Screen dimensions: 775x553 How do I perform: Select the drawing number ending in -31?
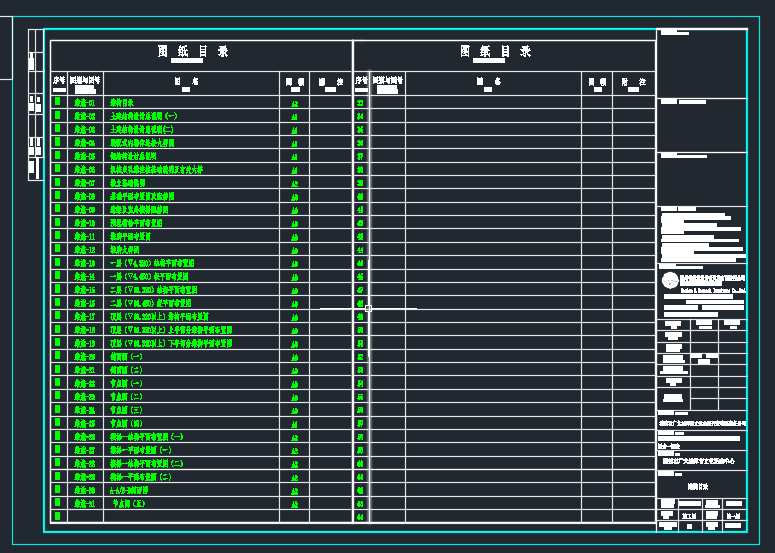click(84, 504)
